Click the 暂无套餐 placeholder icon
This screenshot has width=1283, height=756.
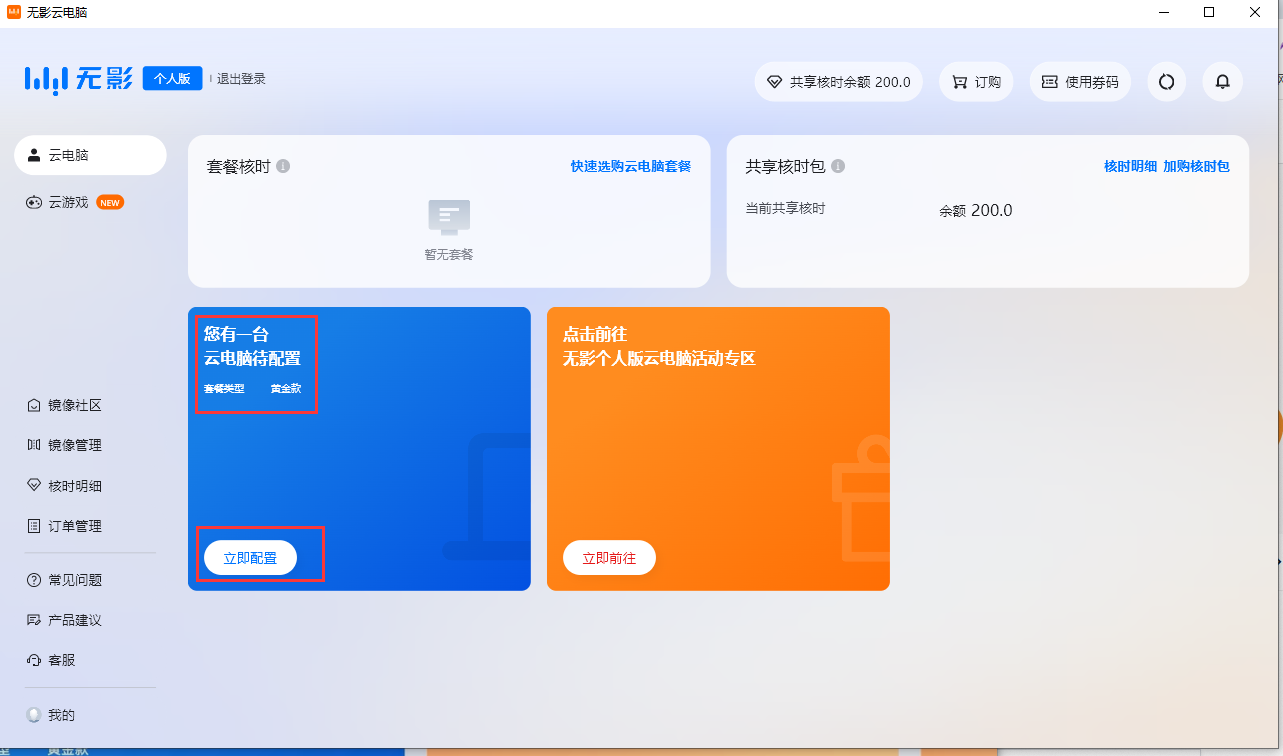click(449, 217)
